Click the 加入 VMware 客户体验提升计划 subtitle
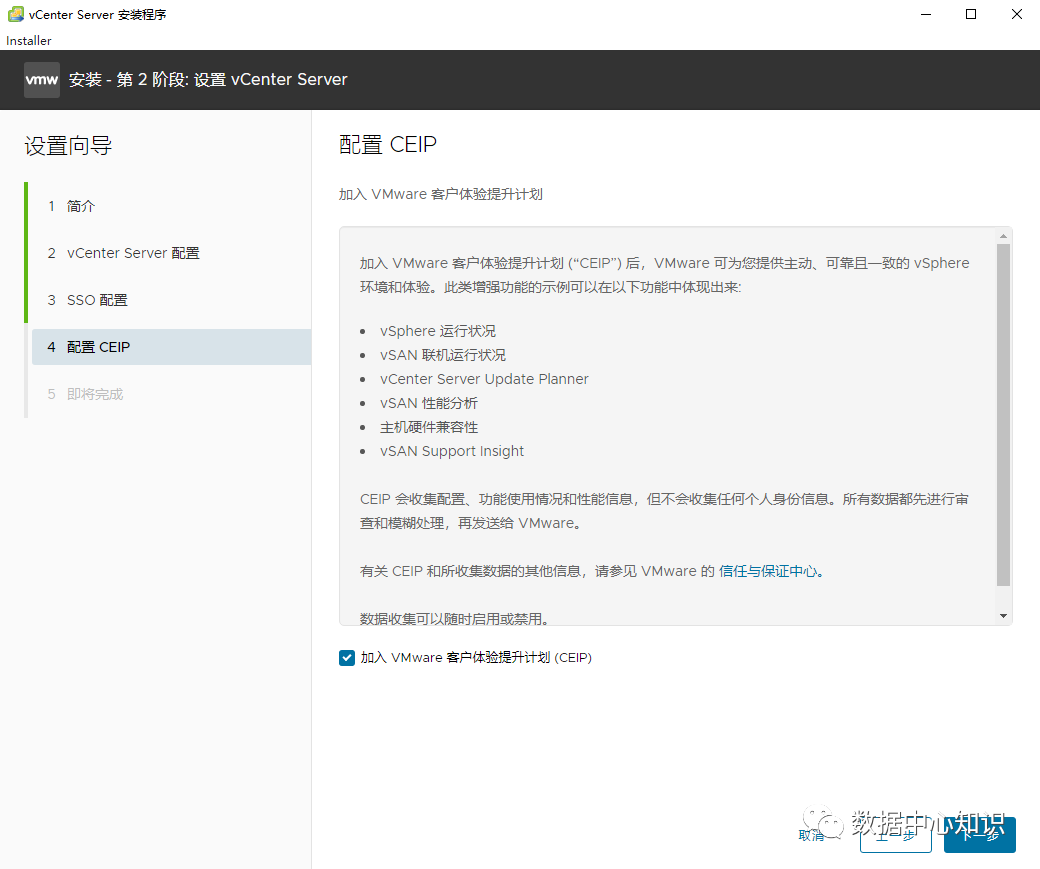The width and height of the screenshot is (1040, 869). click(440, 194)
